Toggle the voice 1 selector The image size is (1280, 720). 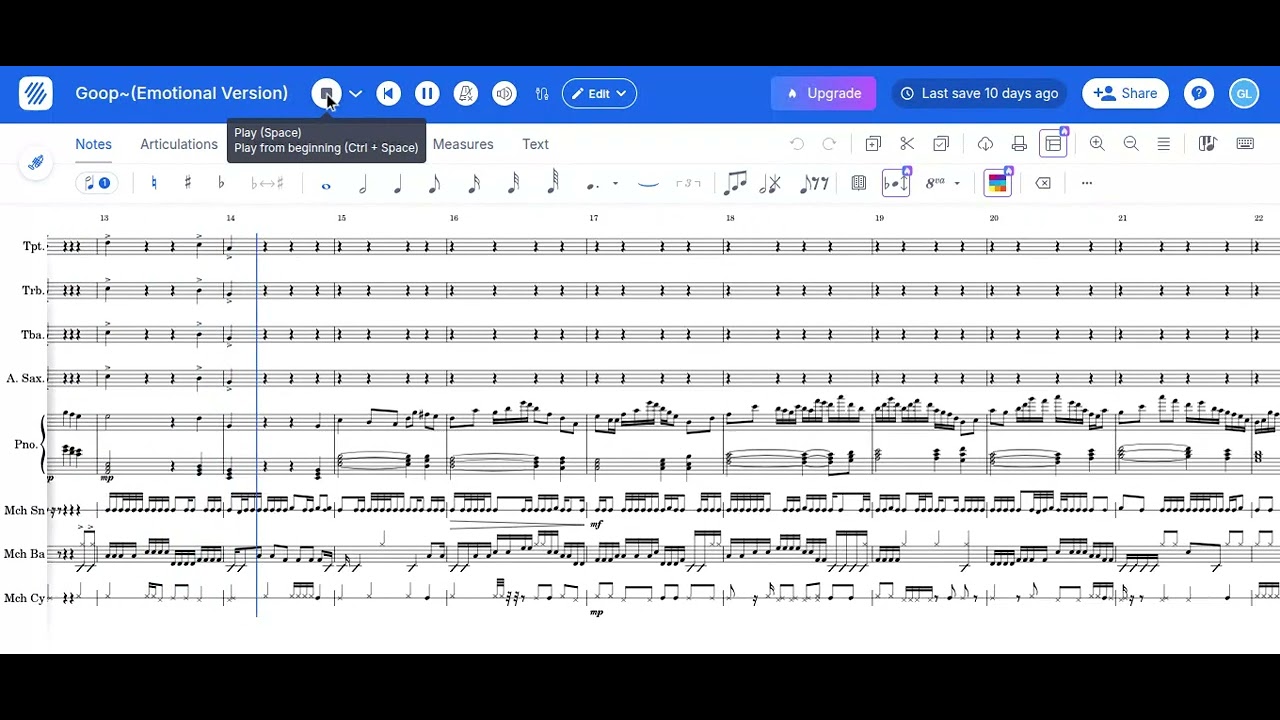coord(97,183)
